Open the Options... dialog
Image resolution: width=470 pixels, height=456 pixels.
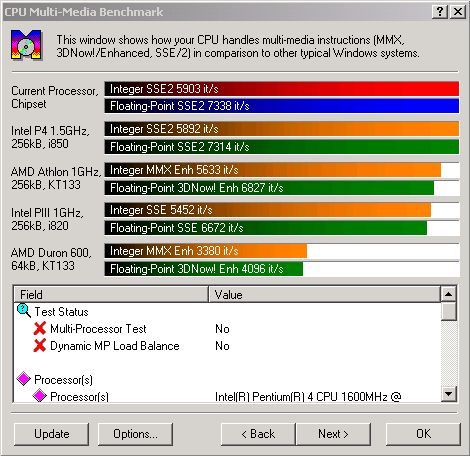tap(135, 434)
